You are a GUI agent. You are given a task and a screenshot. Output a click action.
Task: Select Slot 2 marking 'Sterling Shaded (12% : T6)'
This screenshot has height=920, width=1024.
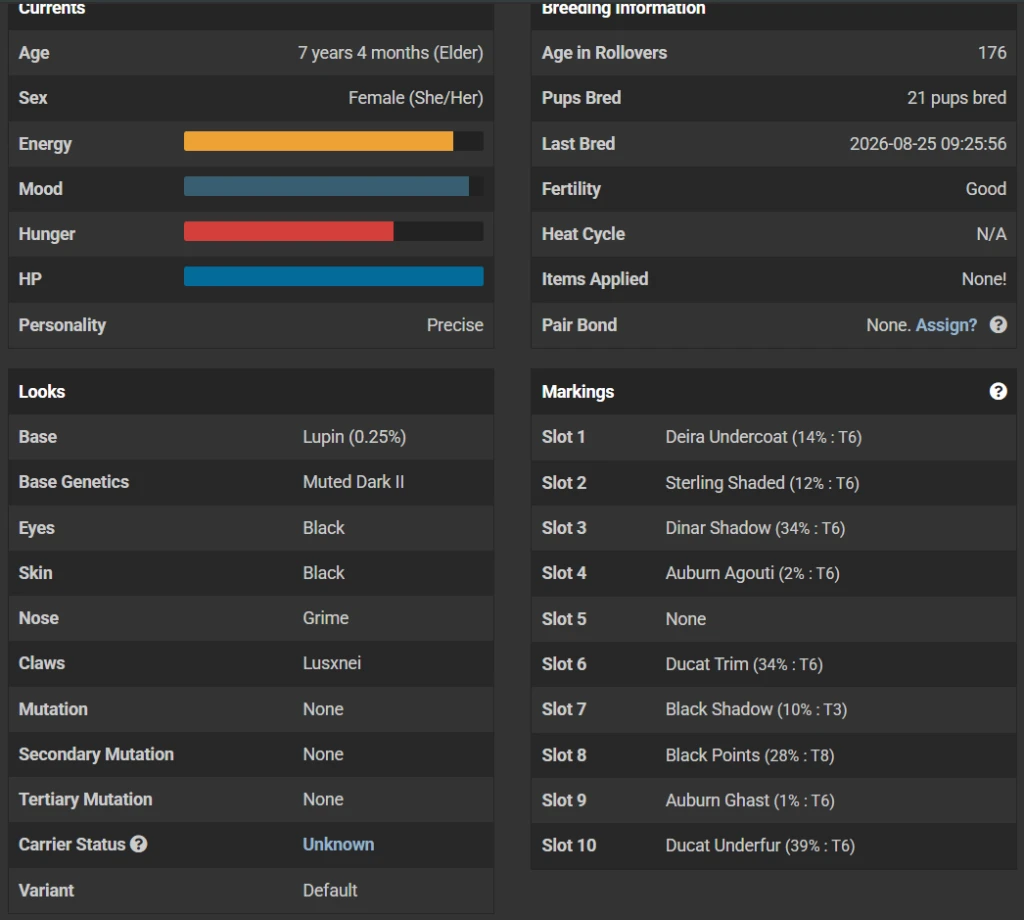pos(762,483)
